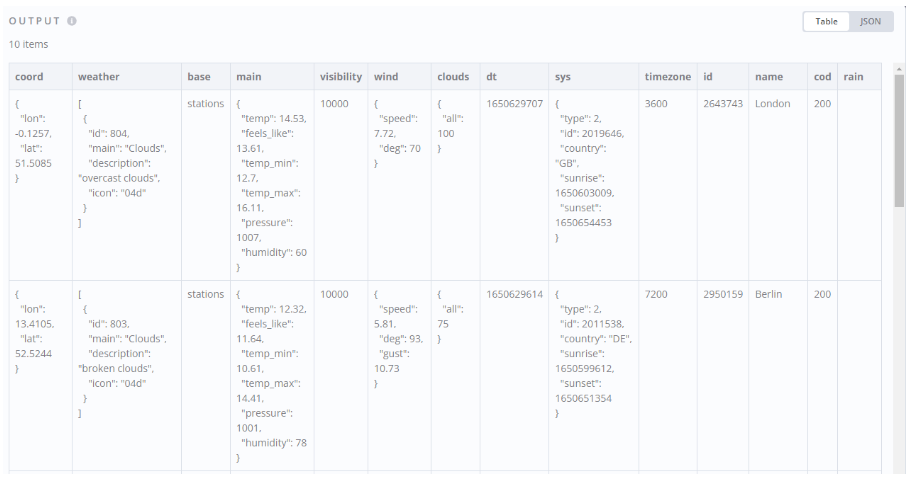Switch to Table view
The height and width of the screenshot is (480, 908).
click(x=826, y=21)
